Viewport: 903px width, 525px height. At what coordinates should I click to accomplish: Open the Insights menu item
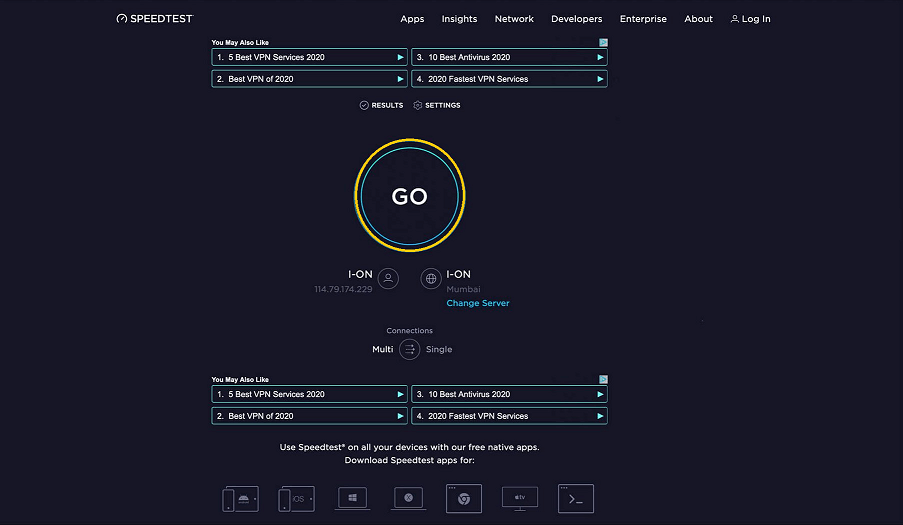pyautogui.click(x=459, y=19)
